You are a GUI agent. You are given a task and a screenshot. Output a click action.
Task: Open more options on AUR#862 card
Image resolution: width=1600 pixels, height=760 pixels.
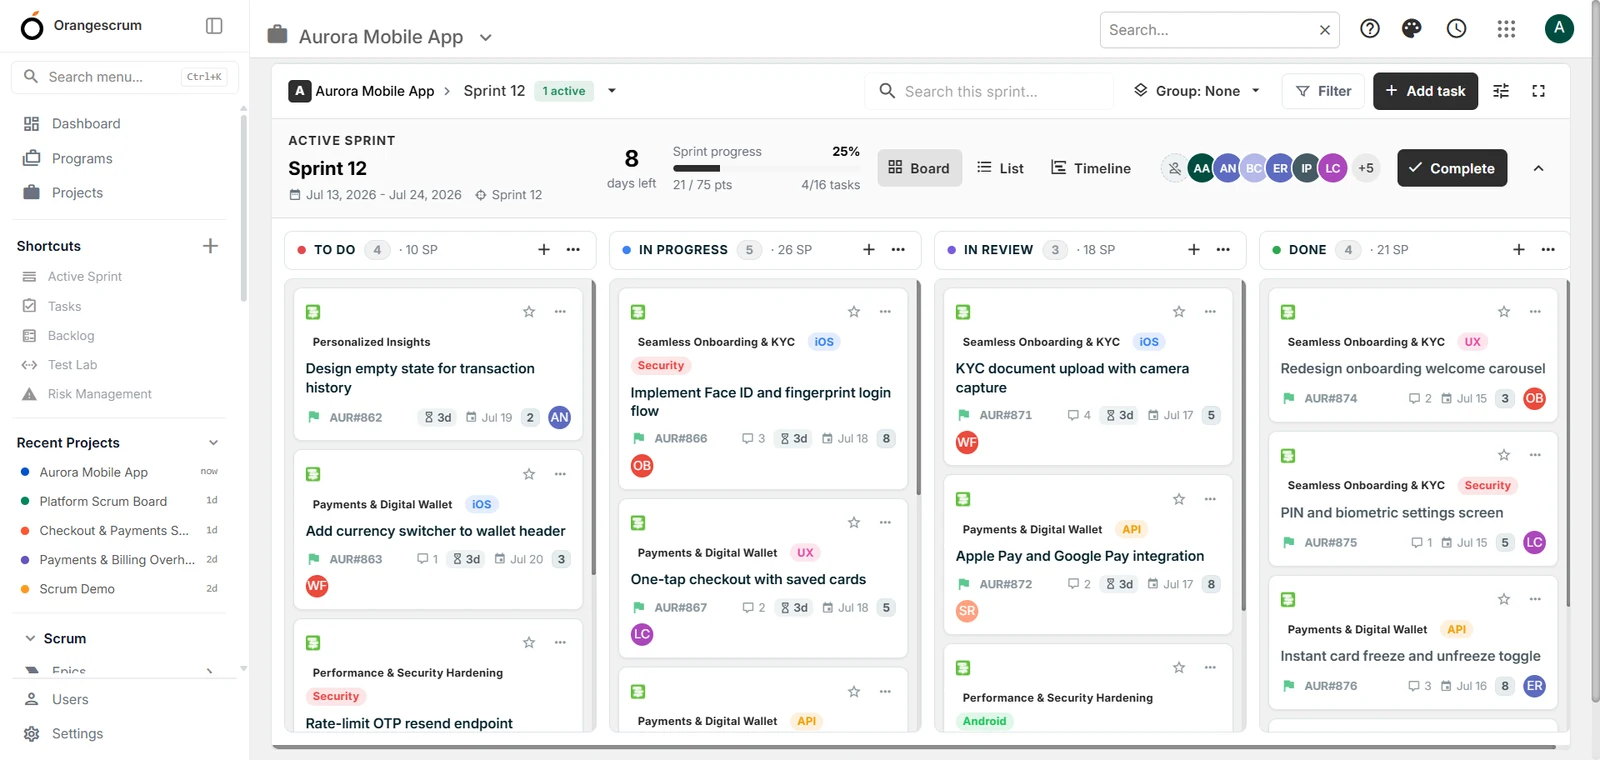560,312
